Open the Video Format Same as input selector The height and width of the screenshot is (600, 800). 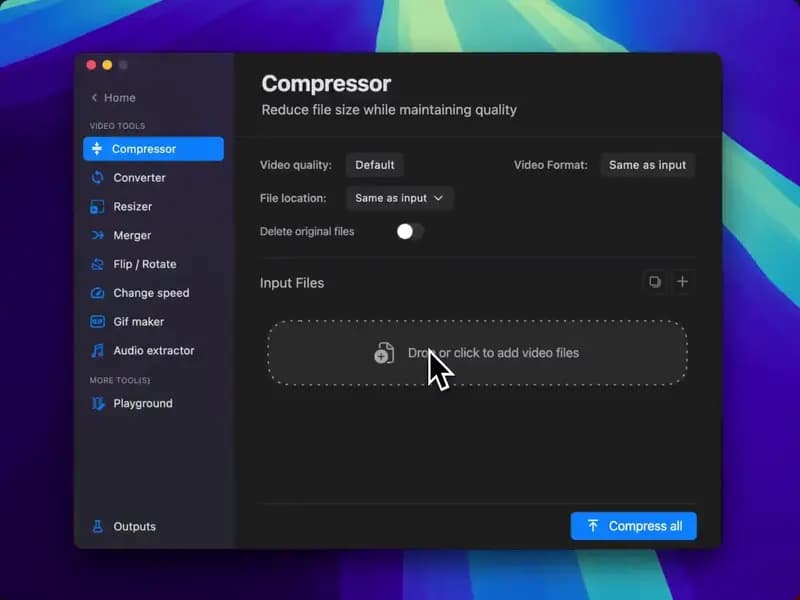click(x=647, y=165)
